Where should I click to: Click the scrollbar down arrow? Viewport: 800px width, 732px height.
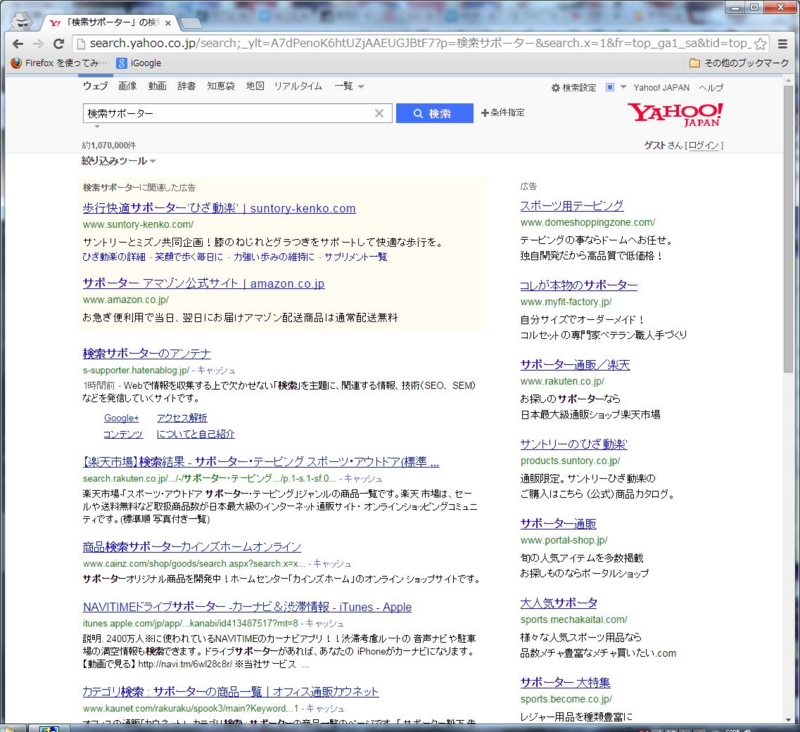tap(788, 719)
